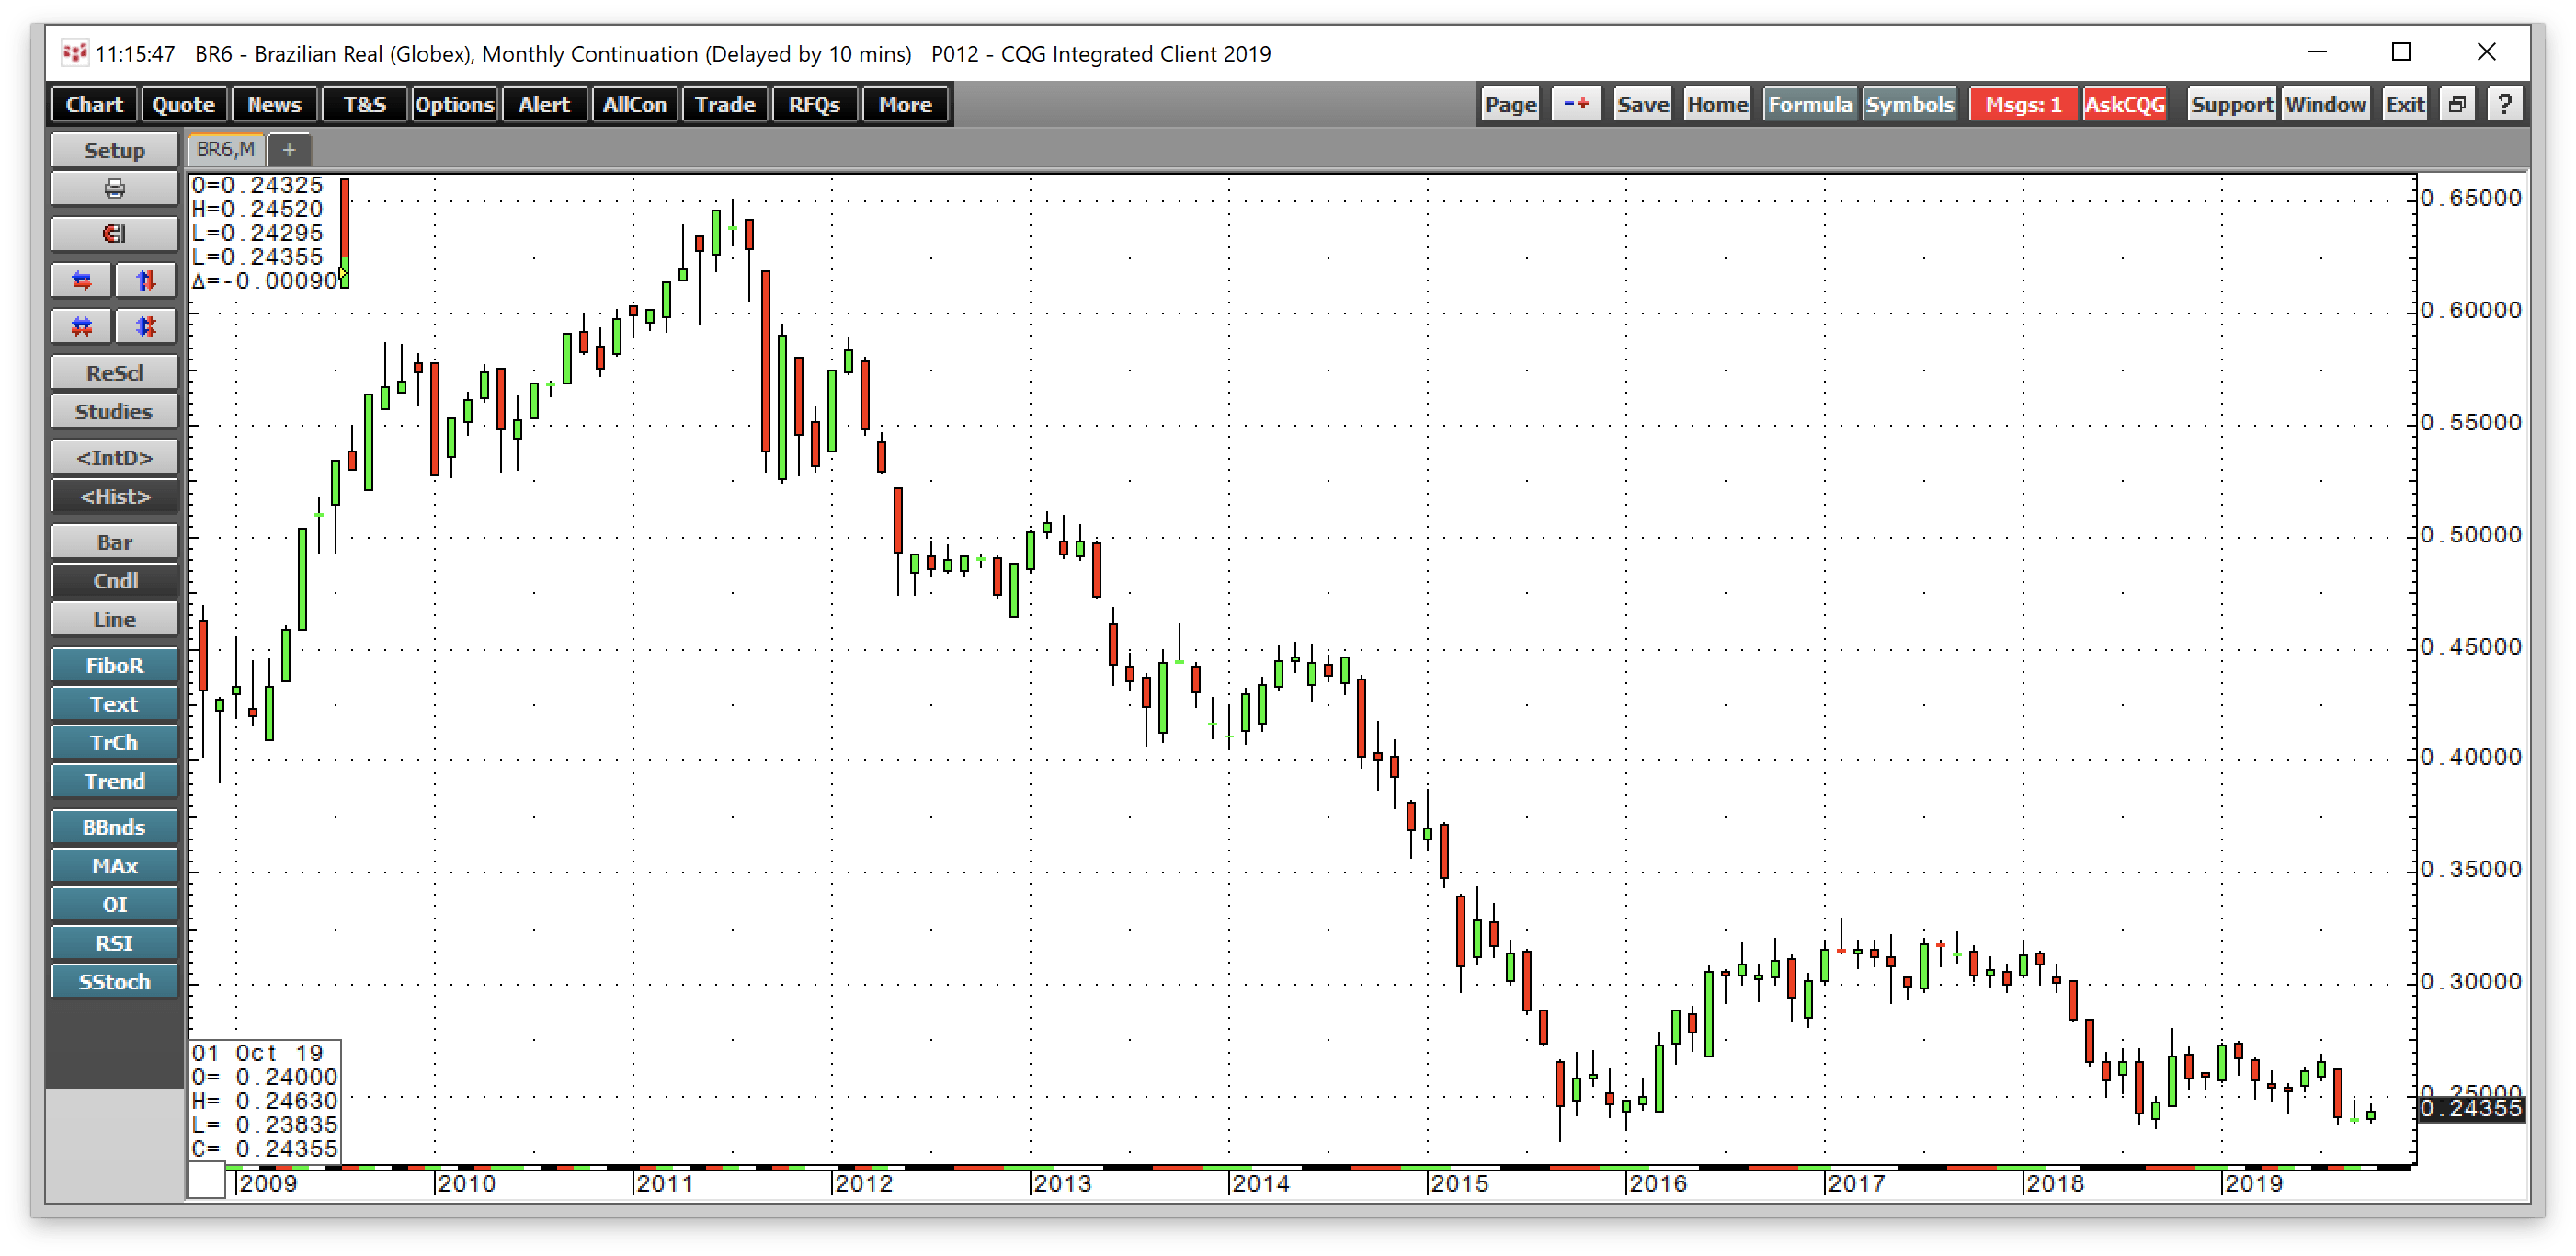Toggle the RSI study
2576x1256 pixels.
(x=114, y=944)
